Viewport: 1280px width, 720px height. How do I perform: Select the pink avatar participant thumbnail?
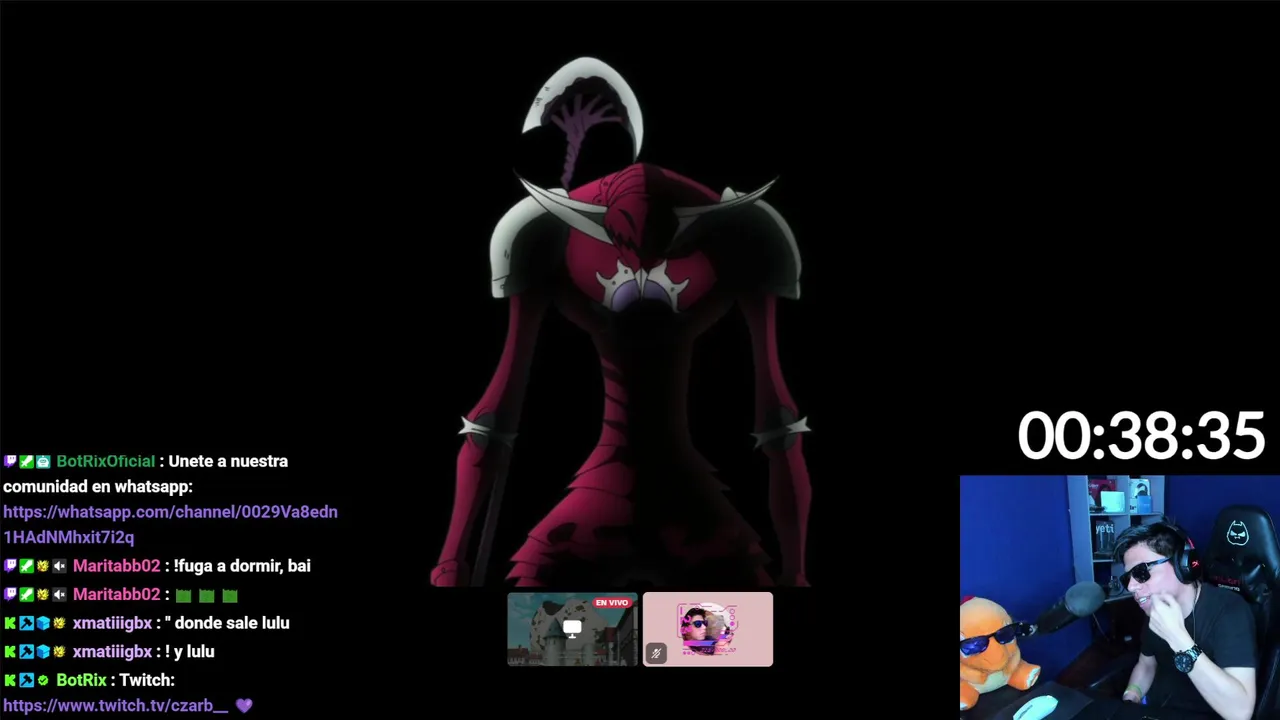[x=708, y=629]
